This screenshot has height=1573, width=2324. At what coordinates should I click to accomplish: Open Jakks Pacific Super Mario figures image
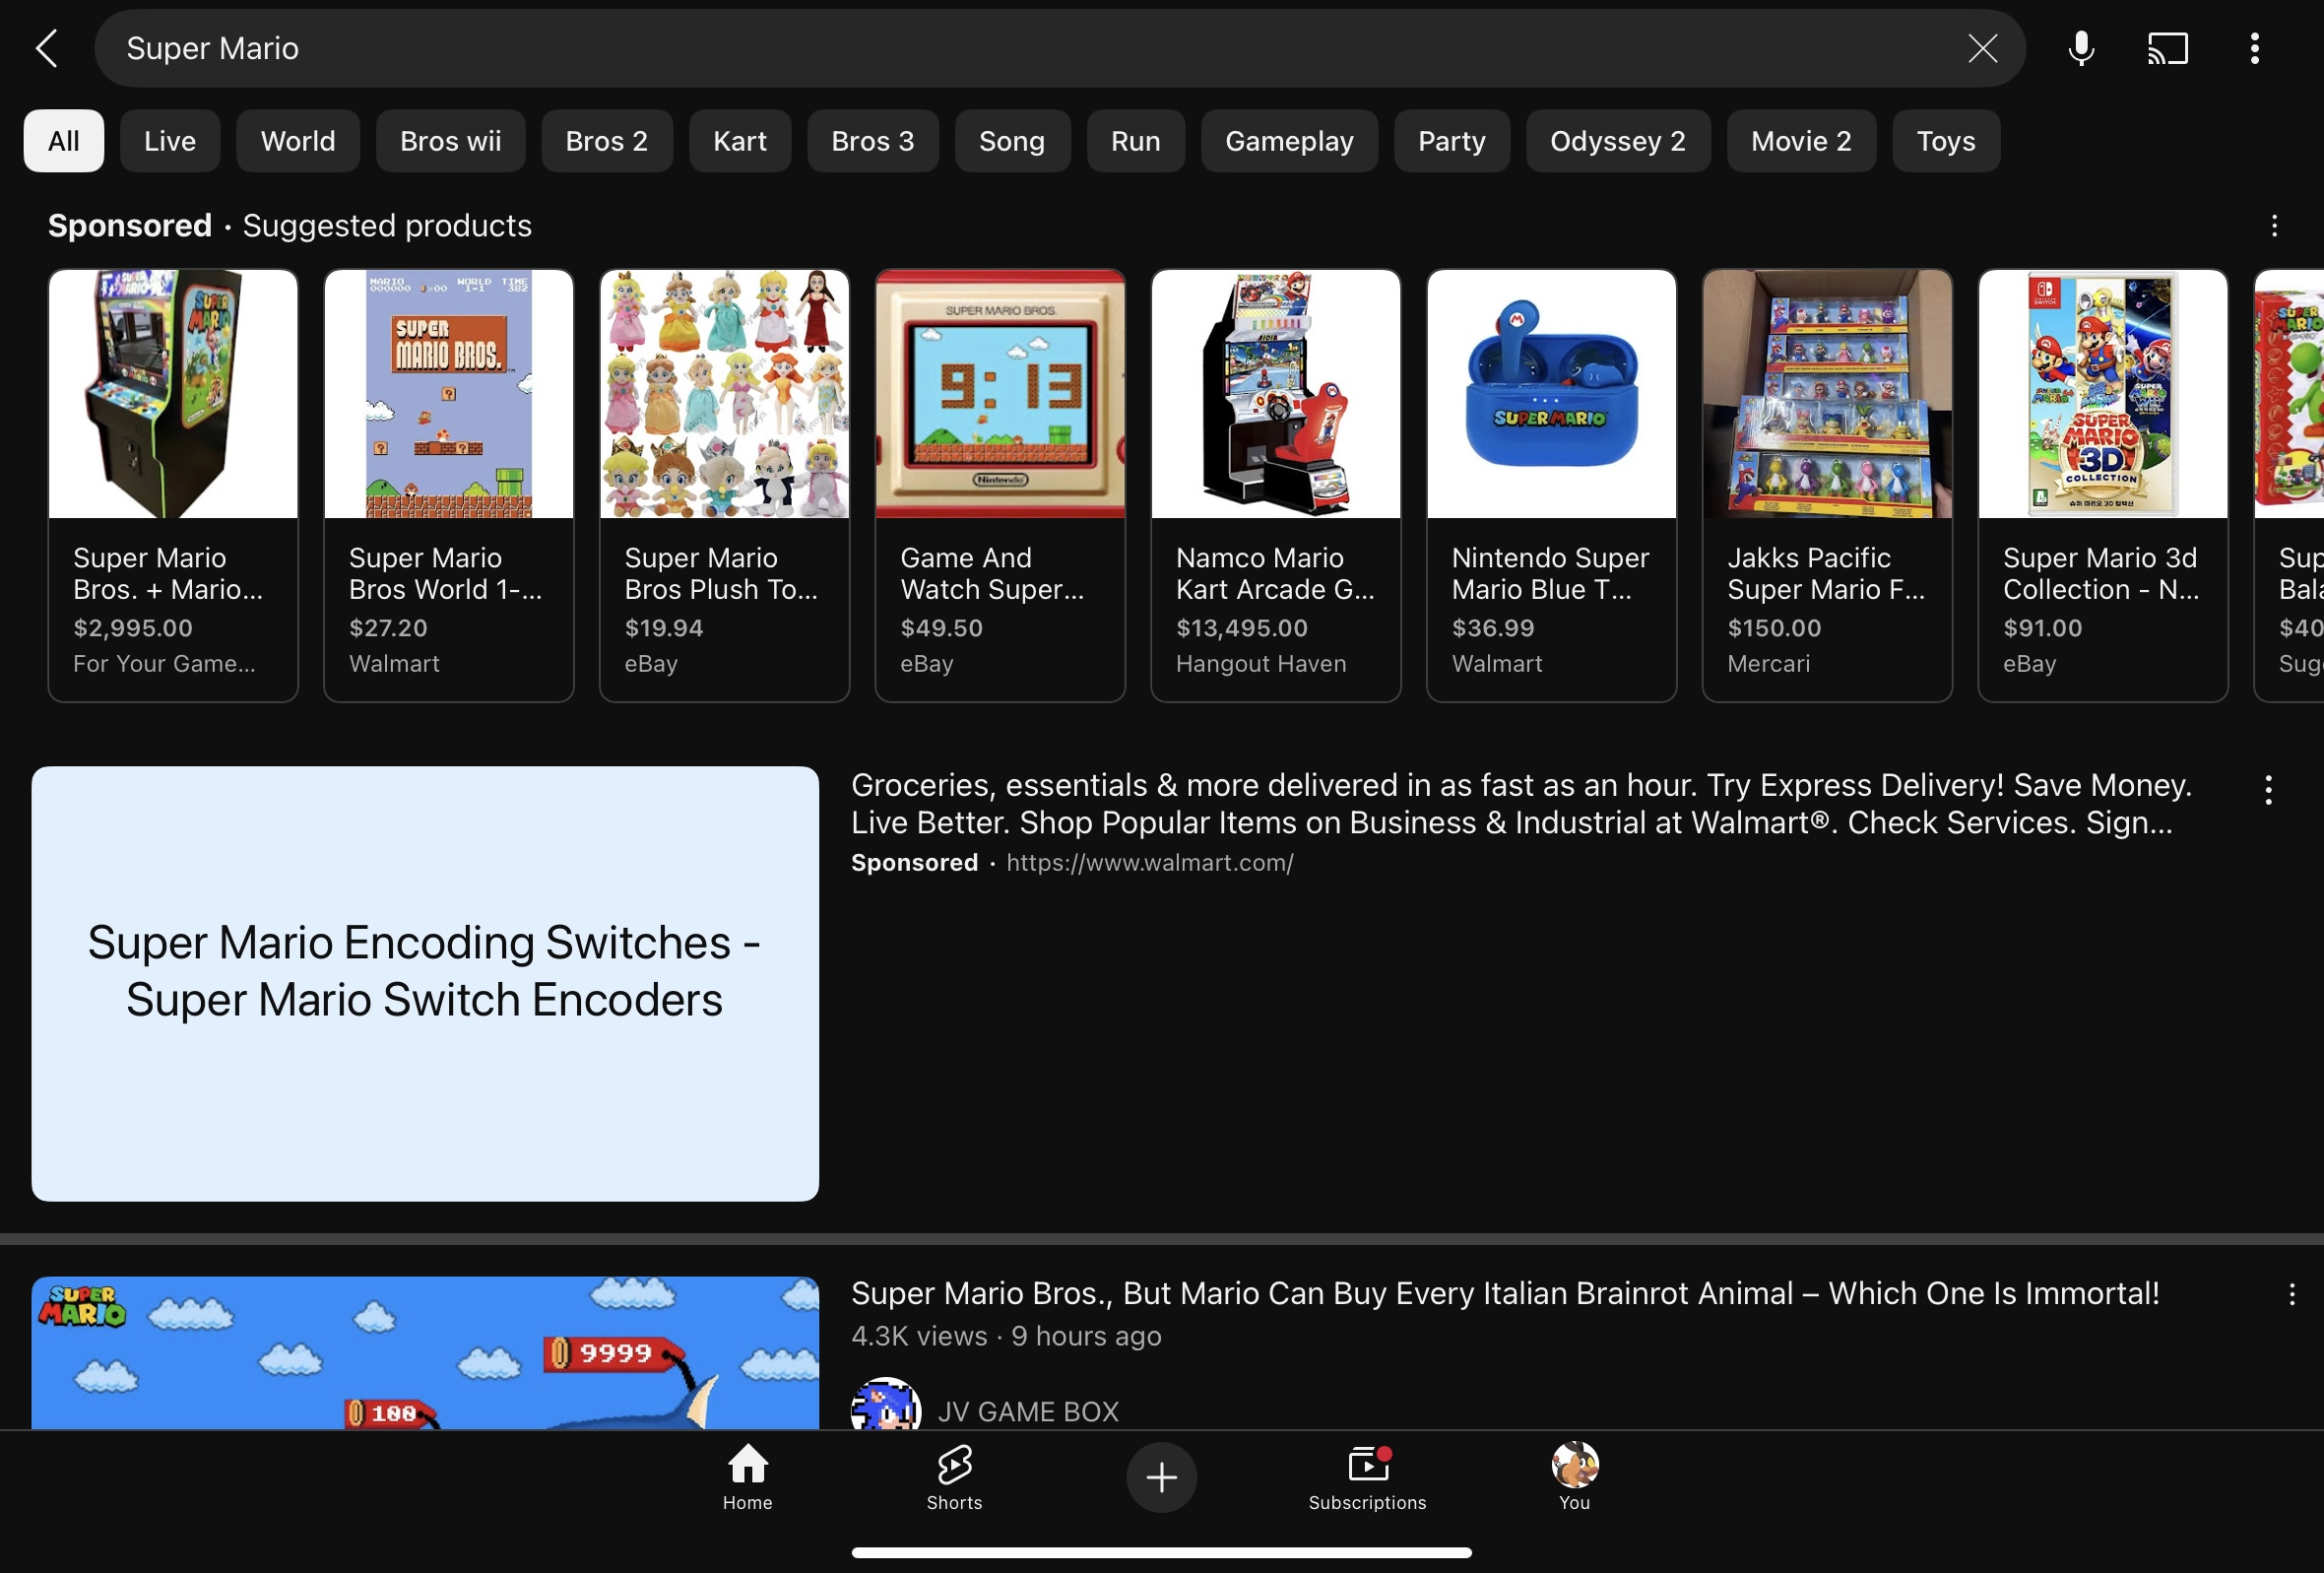(1827, 394)
